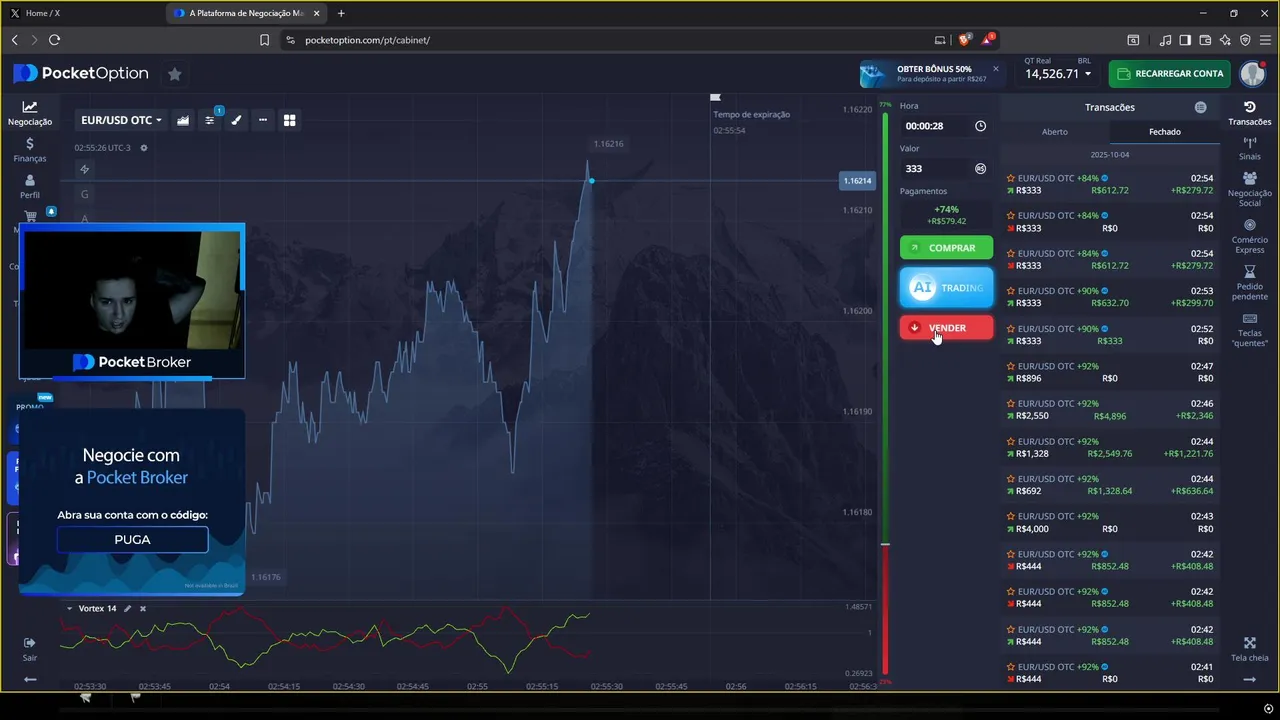Click the address bar pocketoption.com URL

(368, 40)
